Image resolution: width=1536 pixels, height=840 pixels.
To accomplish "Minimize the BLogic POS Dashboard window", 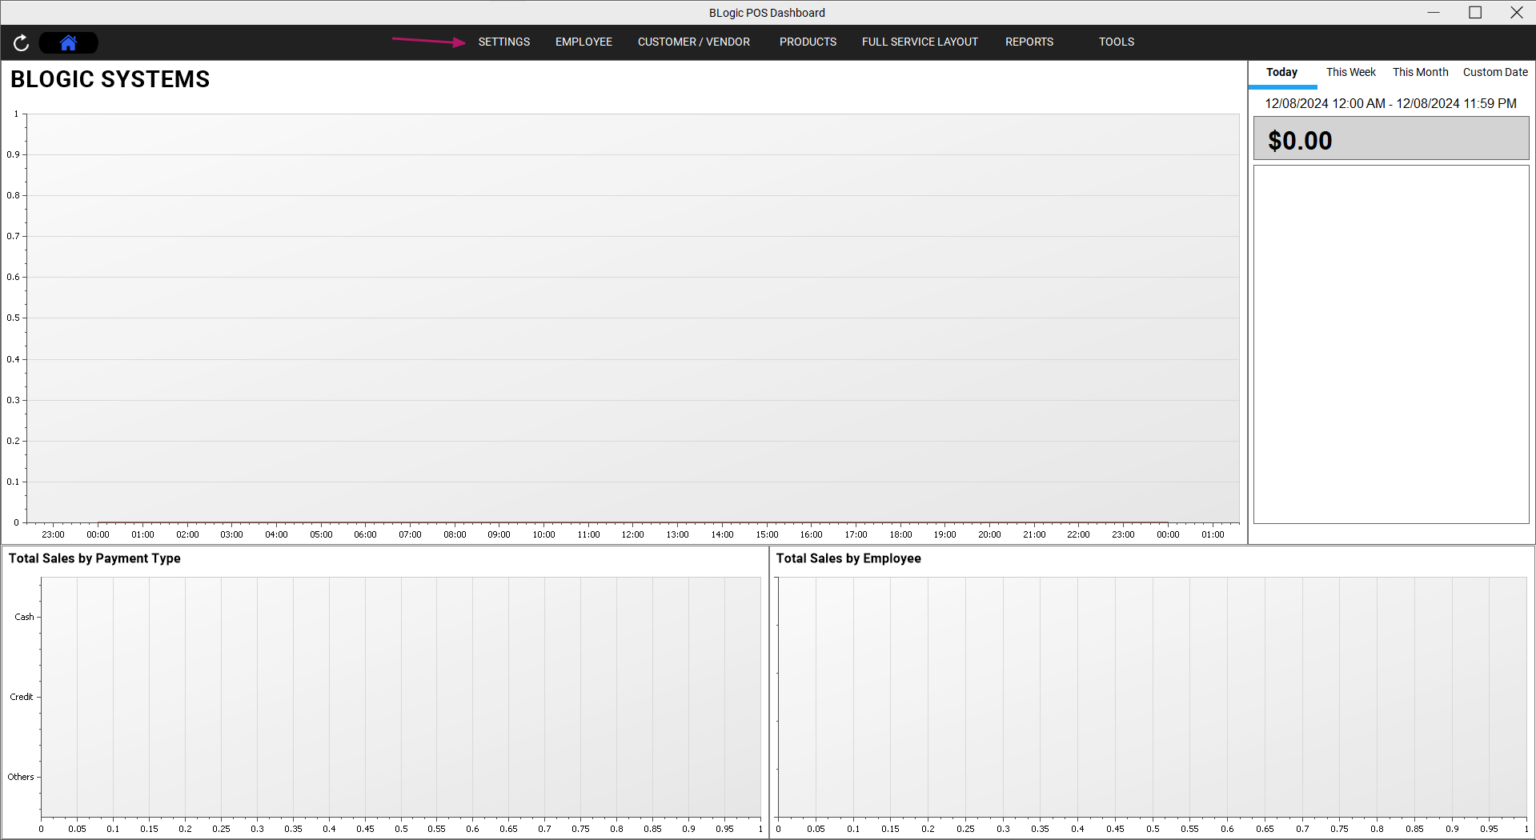I will [1433, 12].
